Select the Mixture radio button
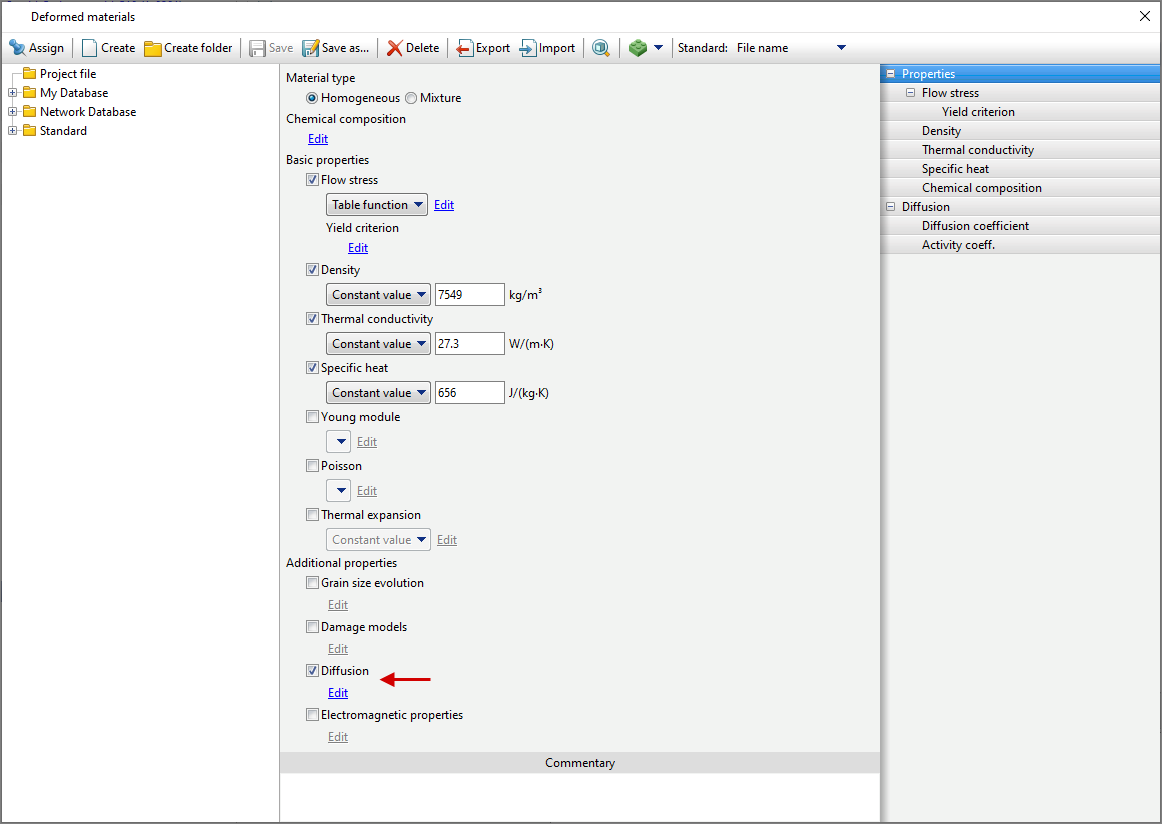Viewport: 1162px width, 824px height. pyautogui.click(x=411, y=98)
